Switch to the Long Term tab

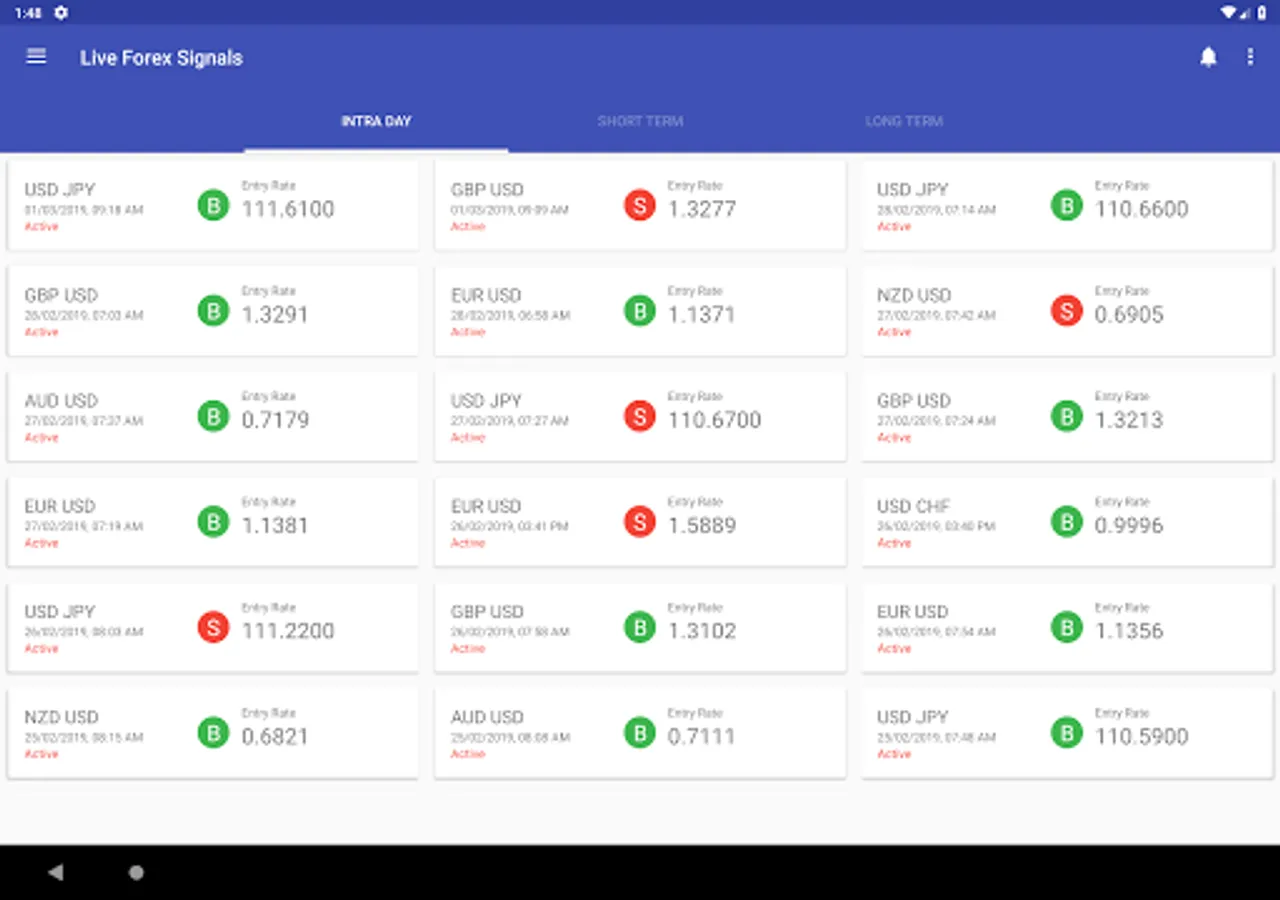click(904, 121)
